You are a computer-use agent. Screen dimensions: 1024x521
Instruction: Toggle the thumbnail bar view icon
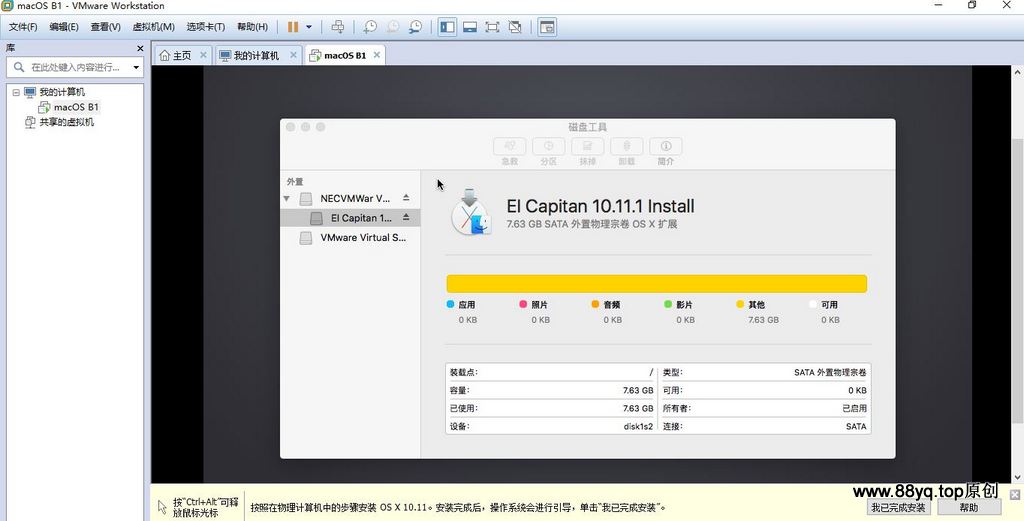(x=470, y=27)
